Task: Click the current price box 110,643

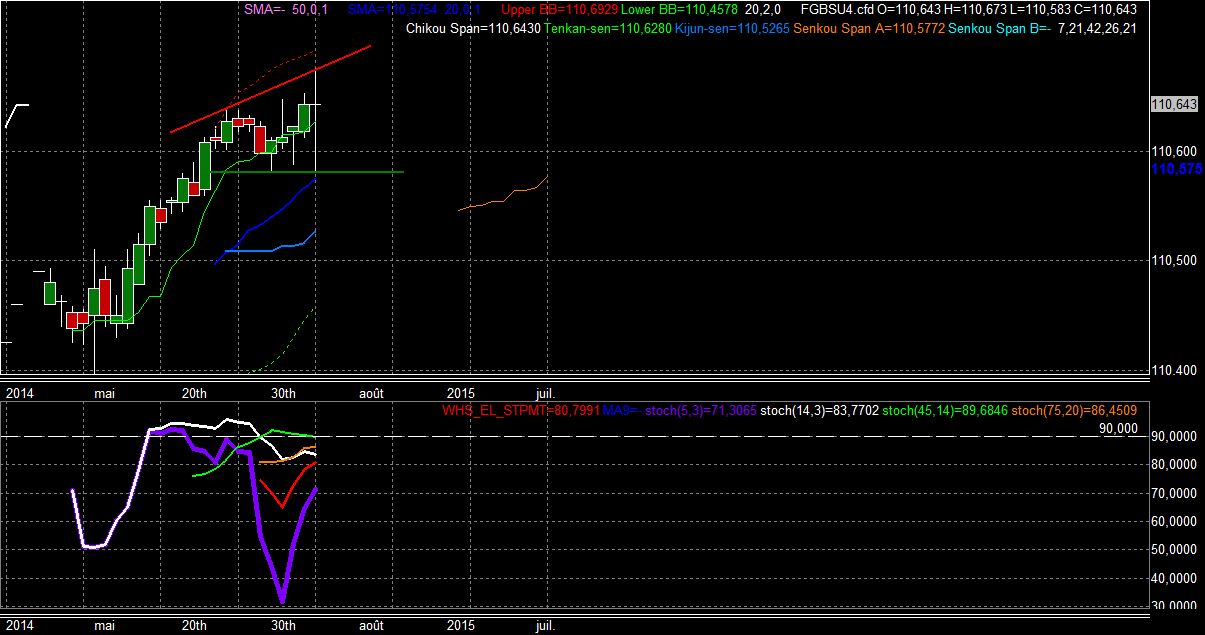Action: pyautogui.click(x=1174, y=104)
